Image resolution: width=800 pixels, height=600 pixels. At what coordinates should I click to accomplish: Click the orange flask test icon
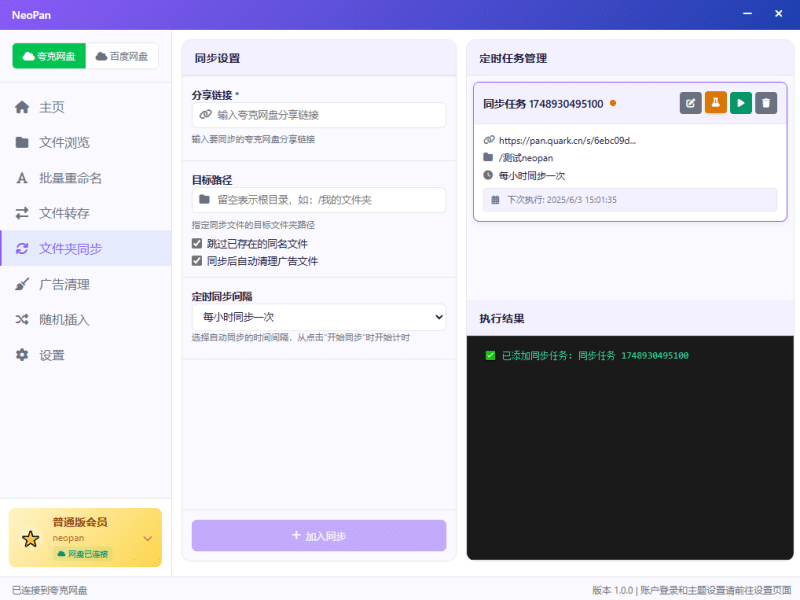point(716,103)
